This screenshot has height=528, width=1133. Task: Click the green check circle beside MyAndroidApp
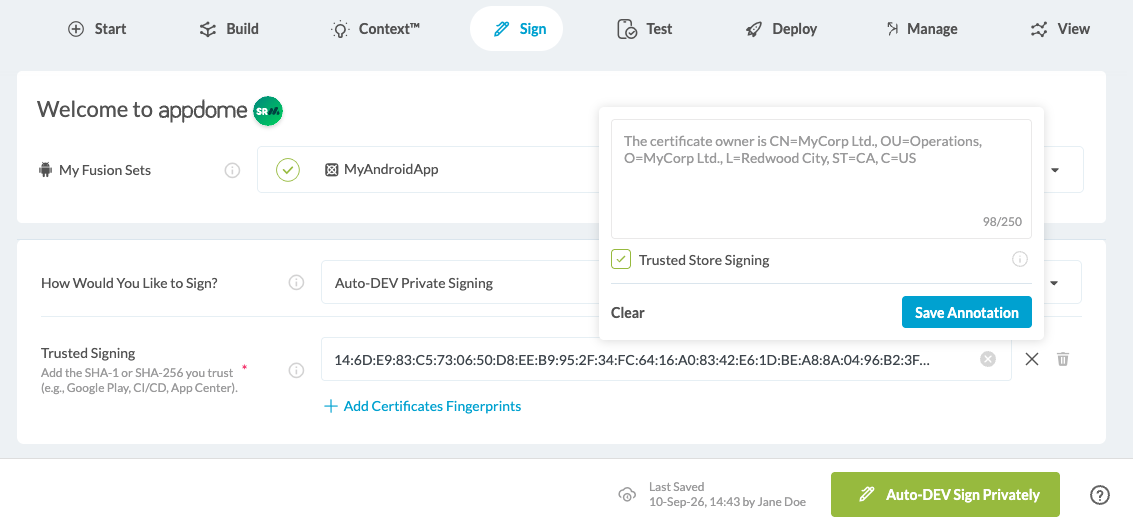288,170
